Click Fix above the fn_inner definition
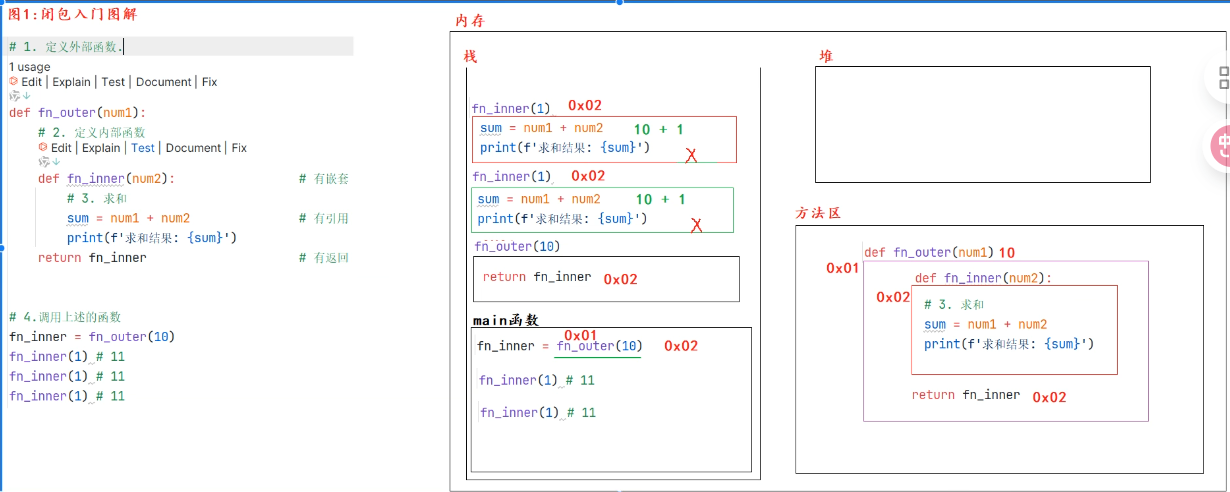This screenshot has height=492, width=1230. (x=239, y=148)
